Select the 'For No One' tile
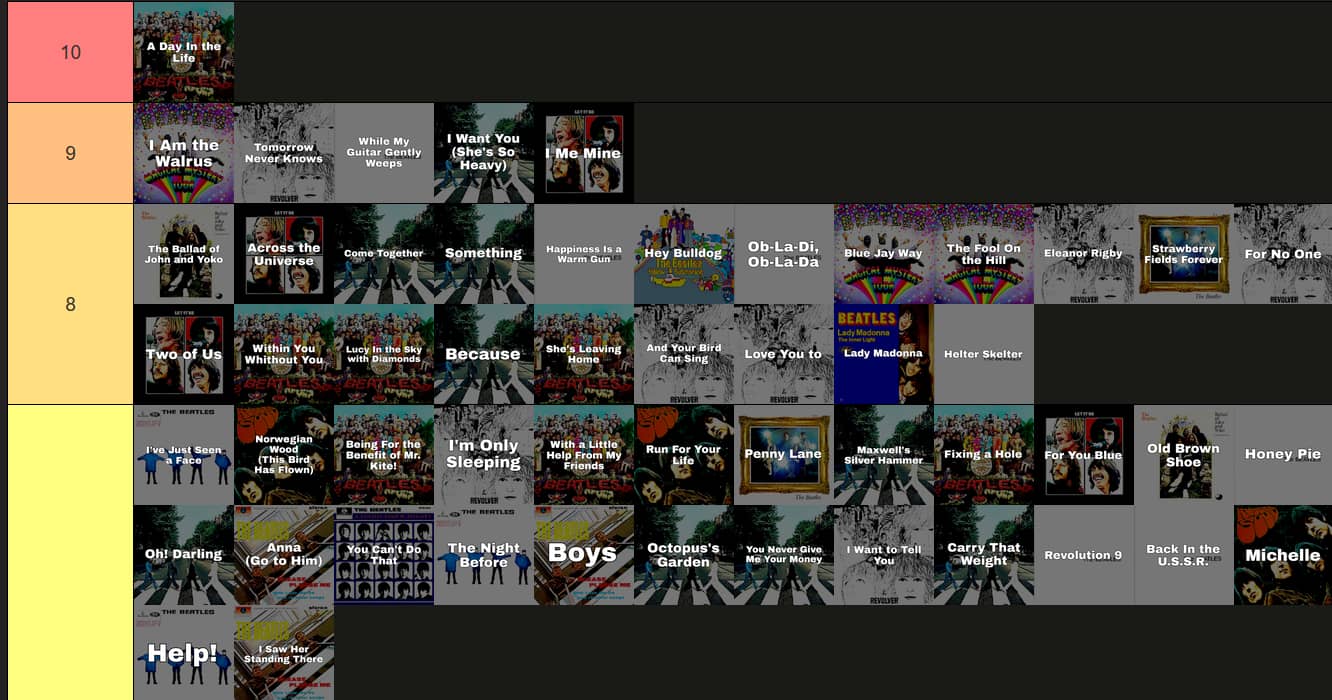 (1283, 254)
